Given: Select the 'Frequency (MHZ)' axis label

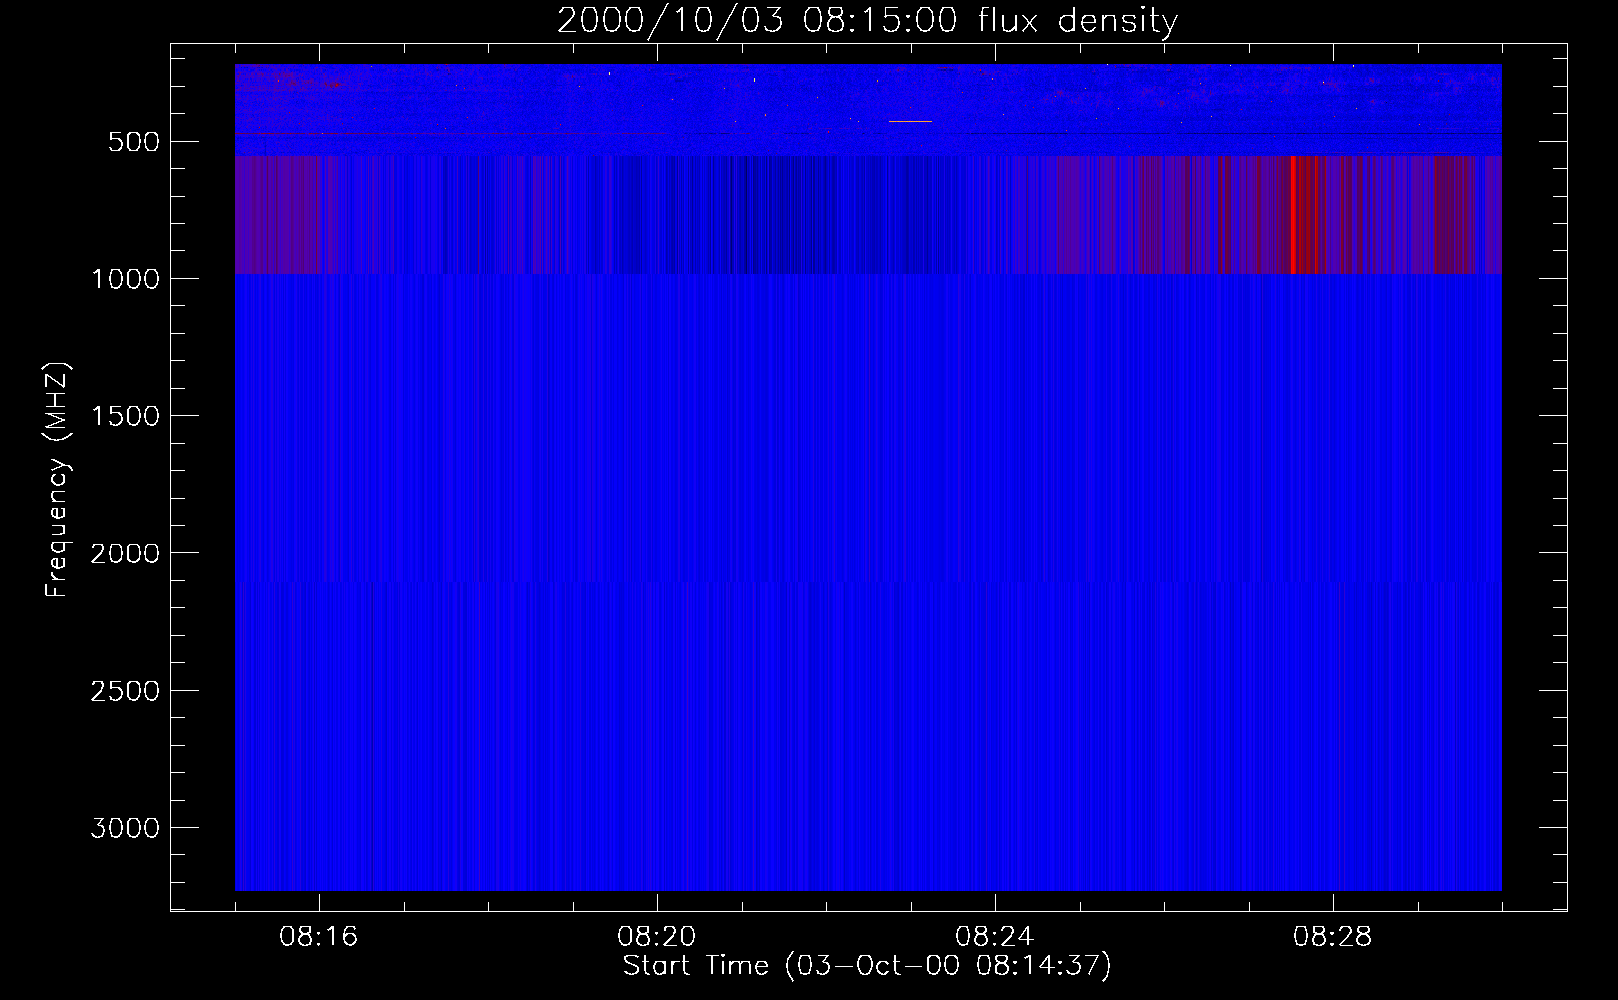Looking at the screenshot, I should point(57,480).
